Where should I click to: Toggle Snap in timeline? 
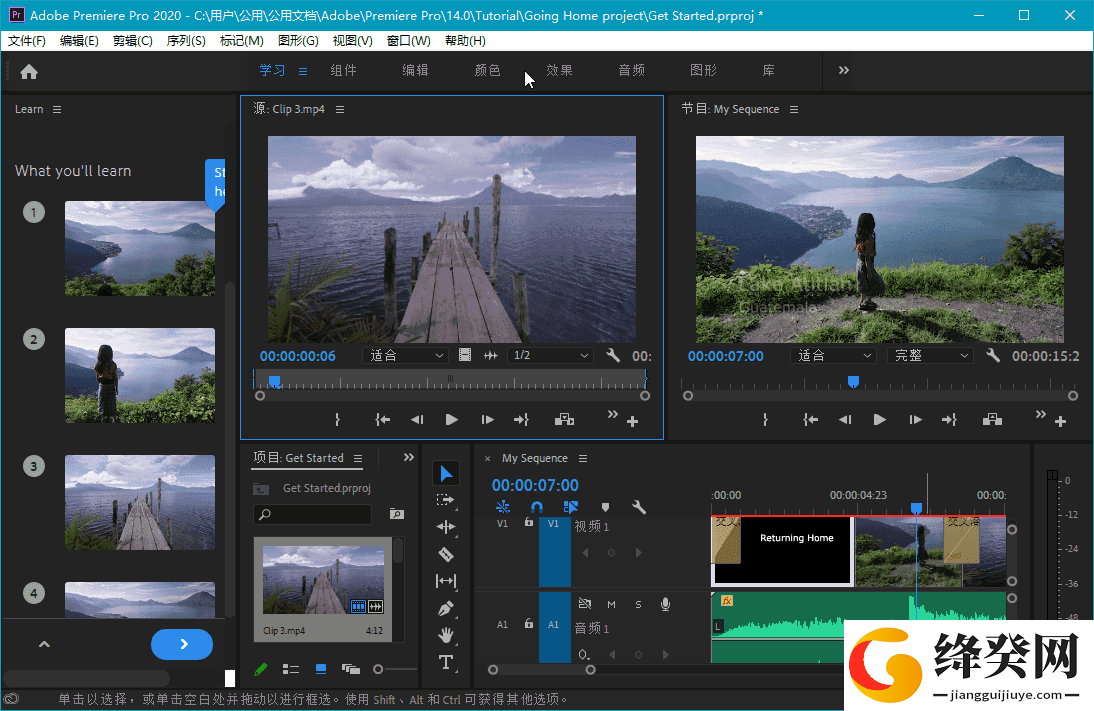[537, 507]
